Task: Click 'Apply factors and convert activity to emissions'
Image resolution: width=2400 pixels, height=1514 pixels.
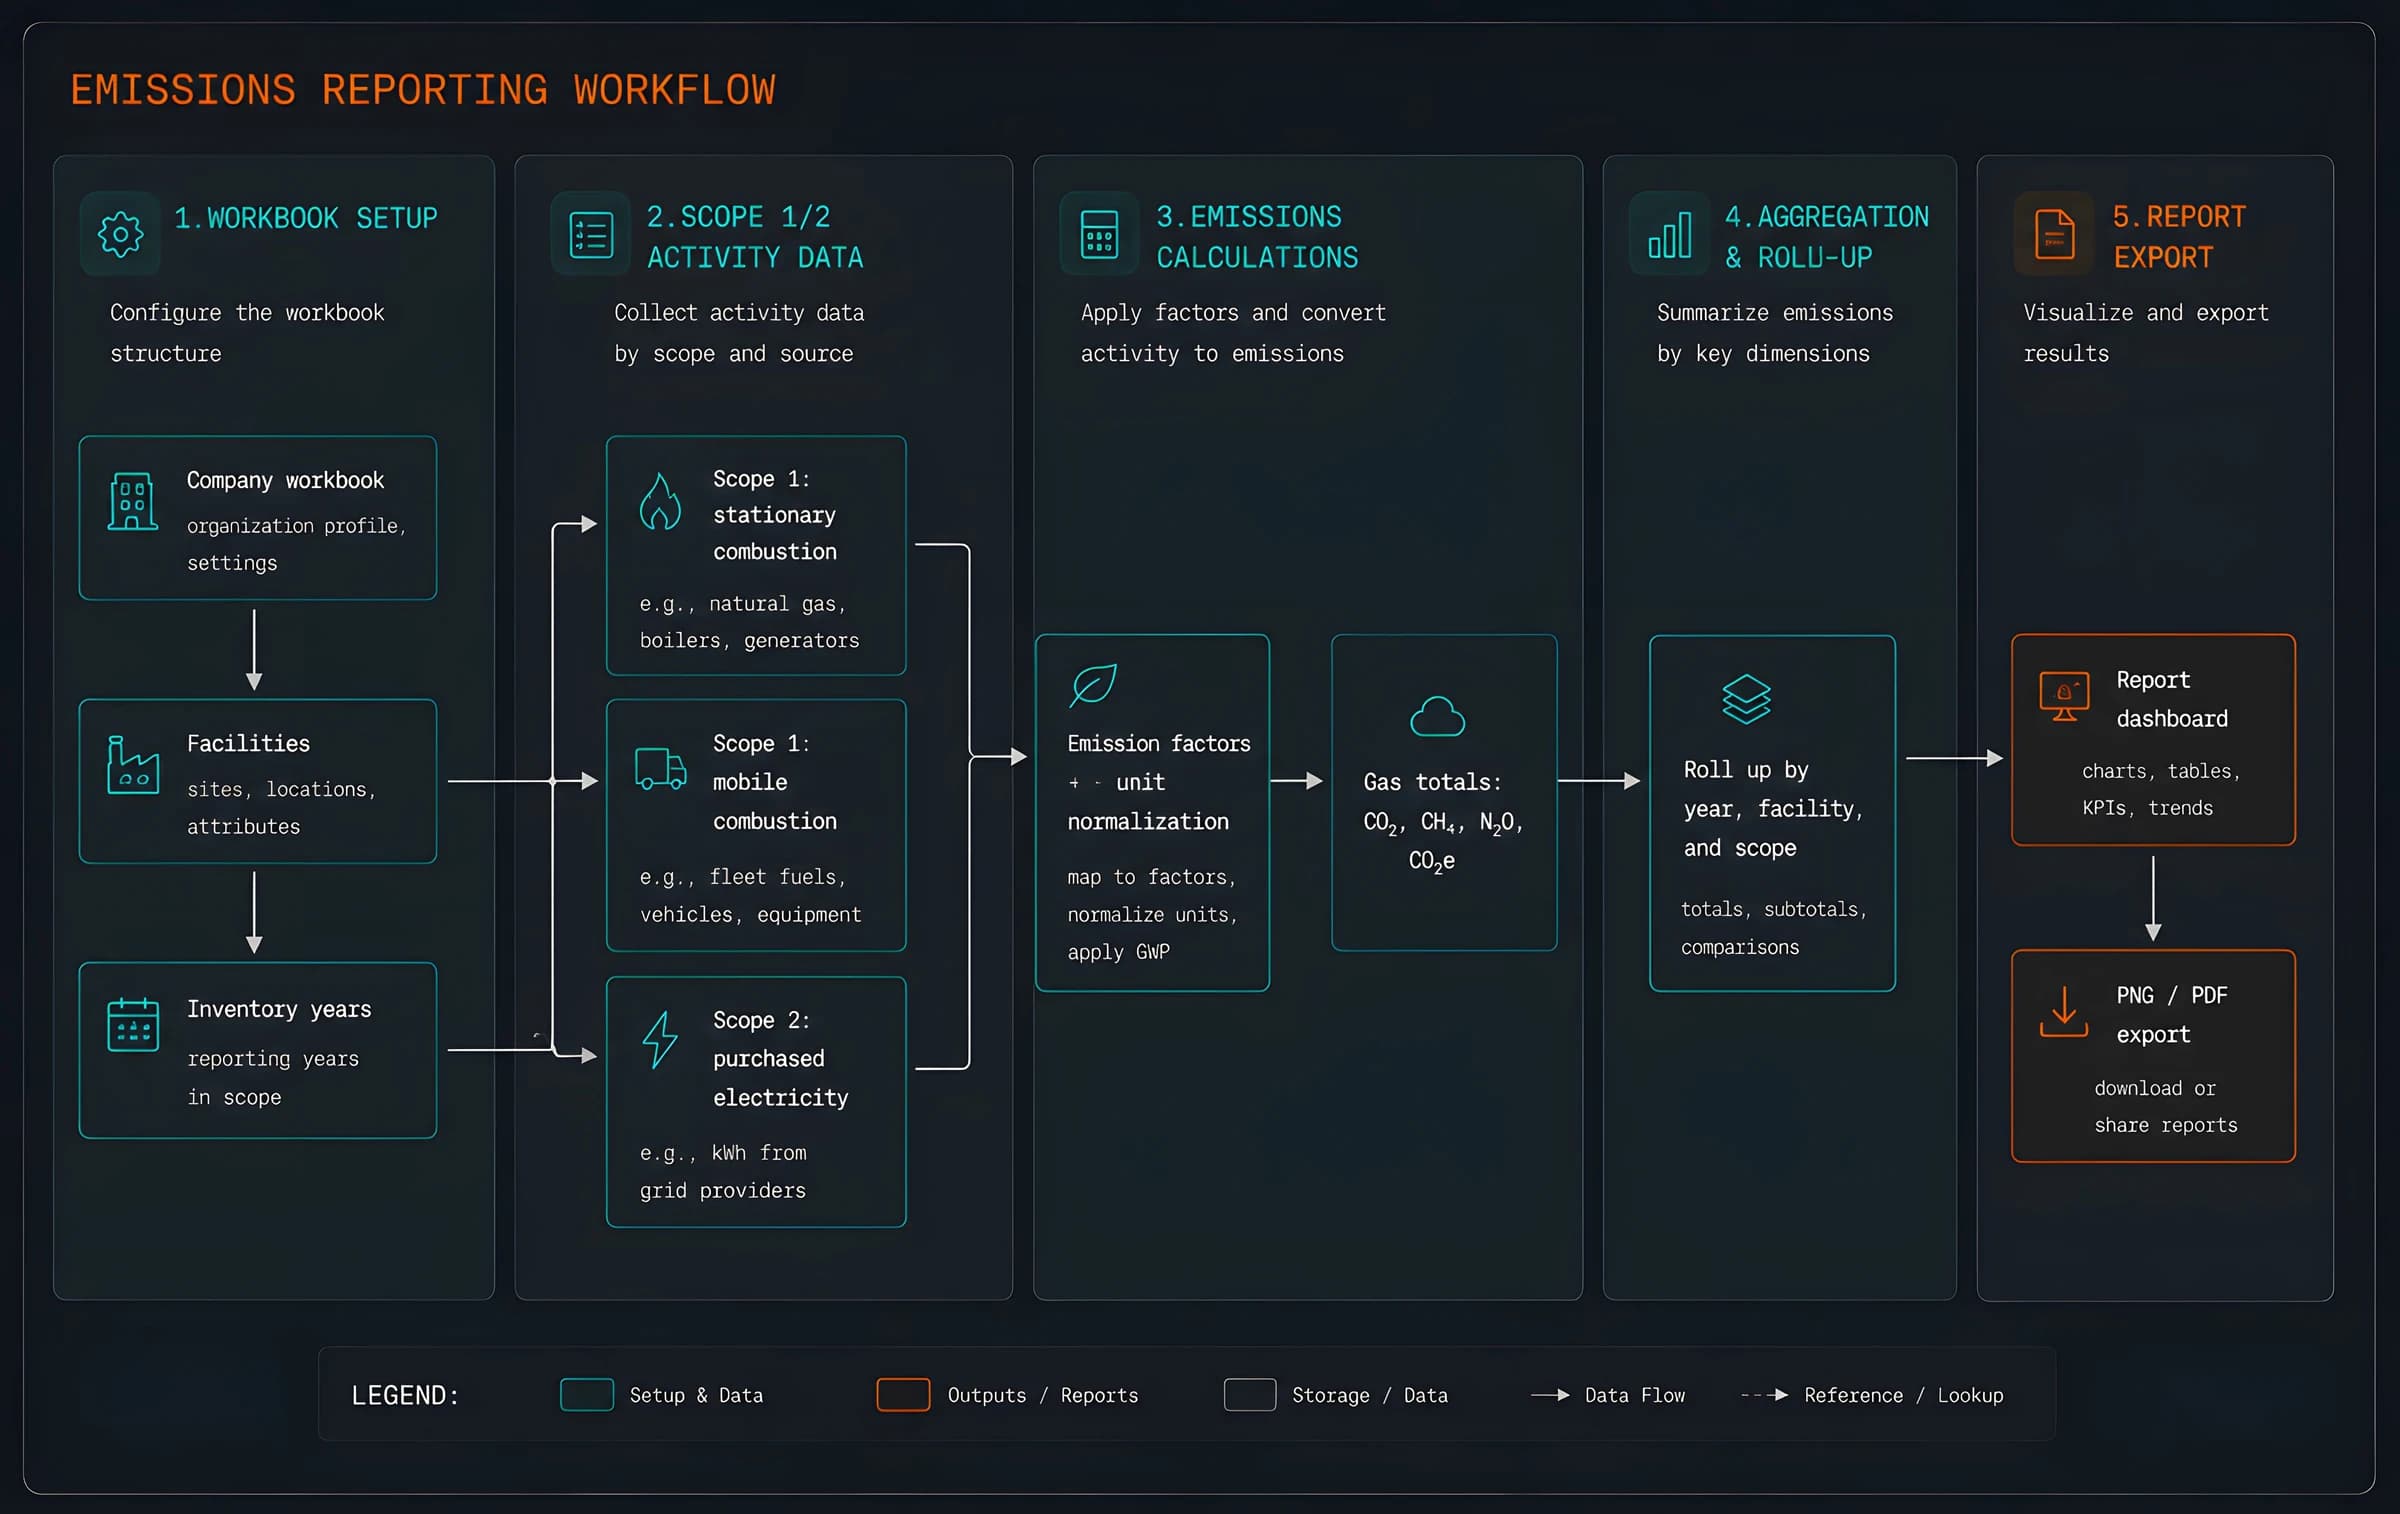Action: pyautogui.click(x=1233, y=333)
